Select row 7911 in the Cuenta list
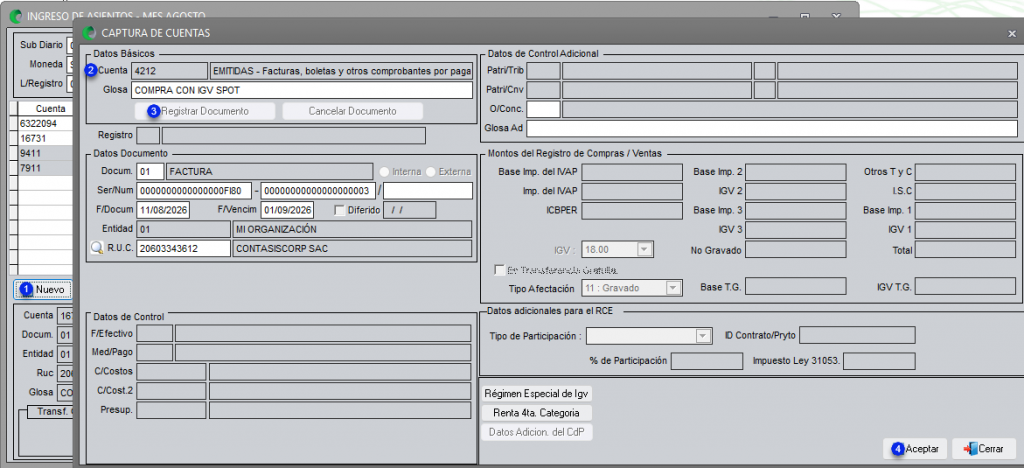Image resolution: width=1024 pixels, height=468 pixels. [x=43, y=168]
